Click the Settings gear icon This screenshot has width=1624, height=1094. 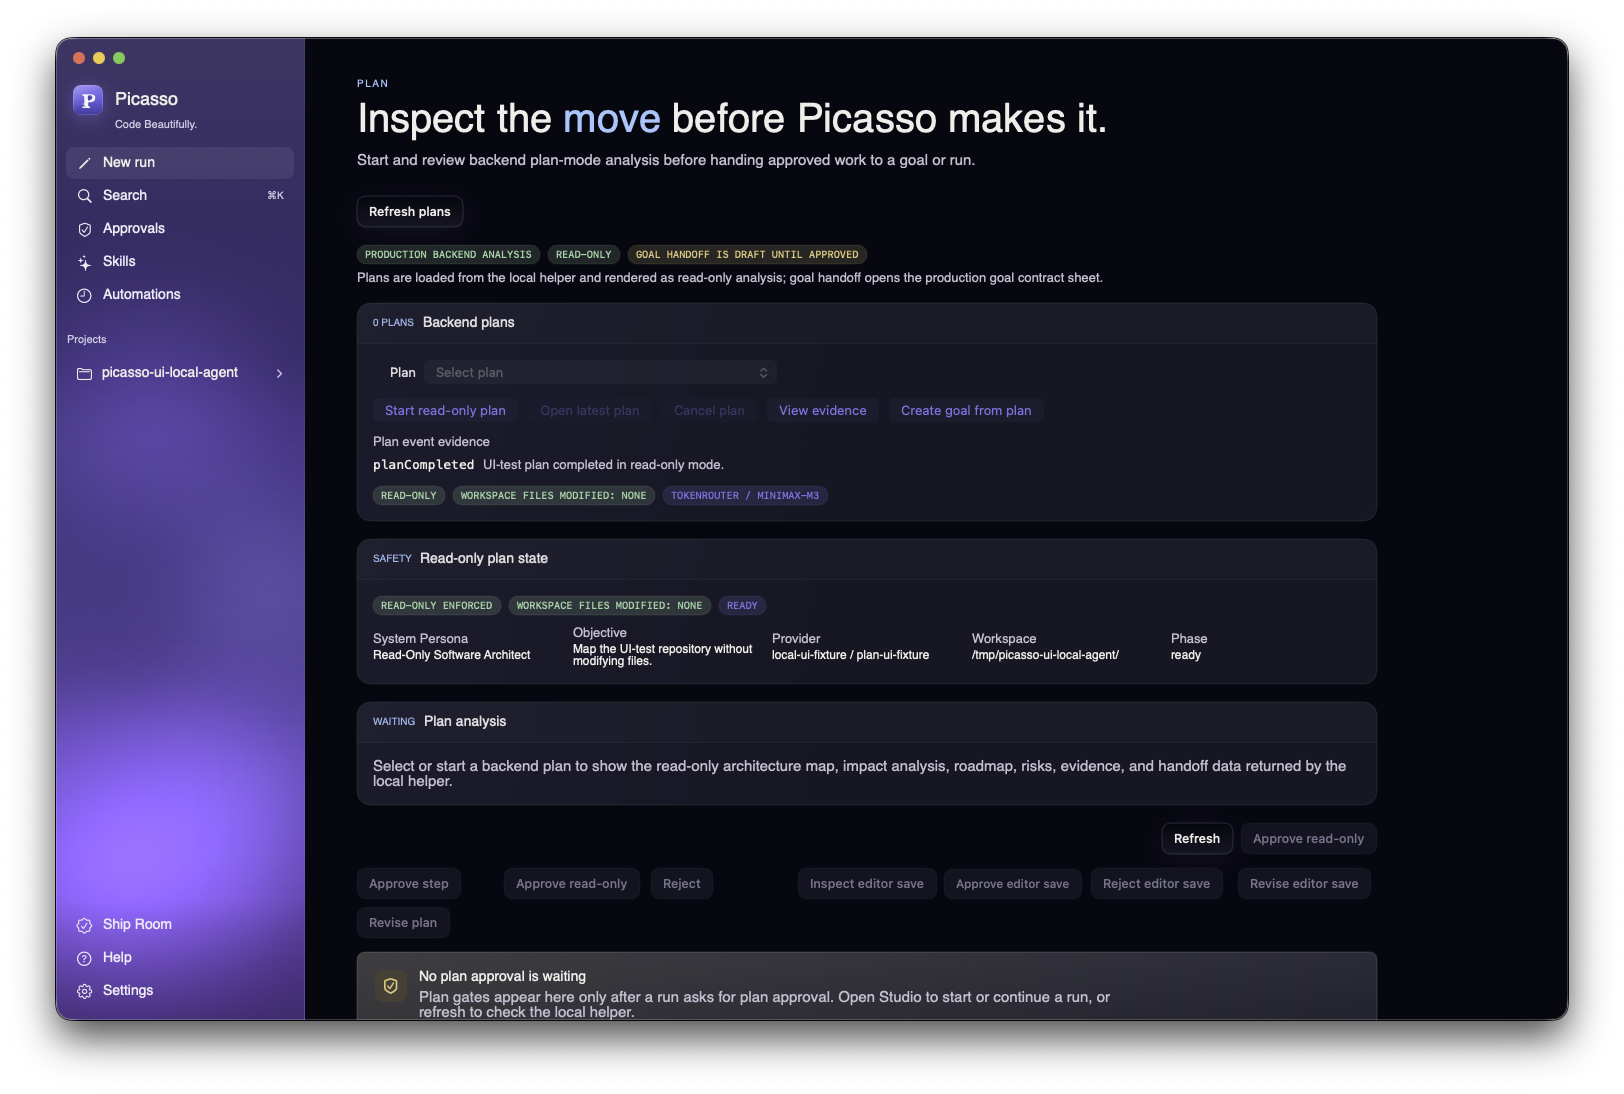click(85, 991)
